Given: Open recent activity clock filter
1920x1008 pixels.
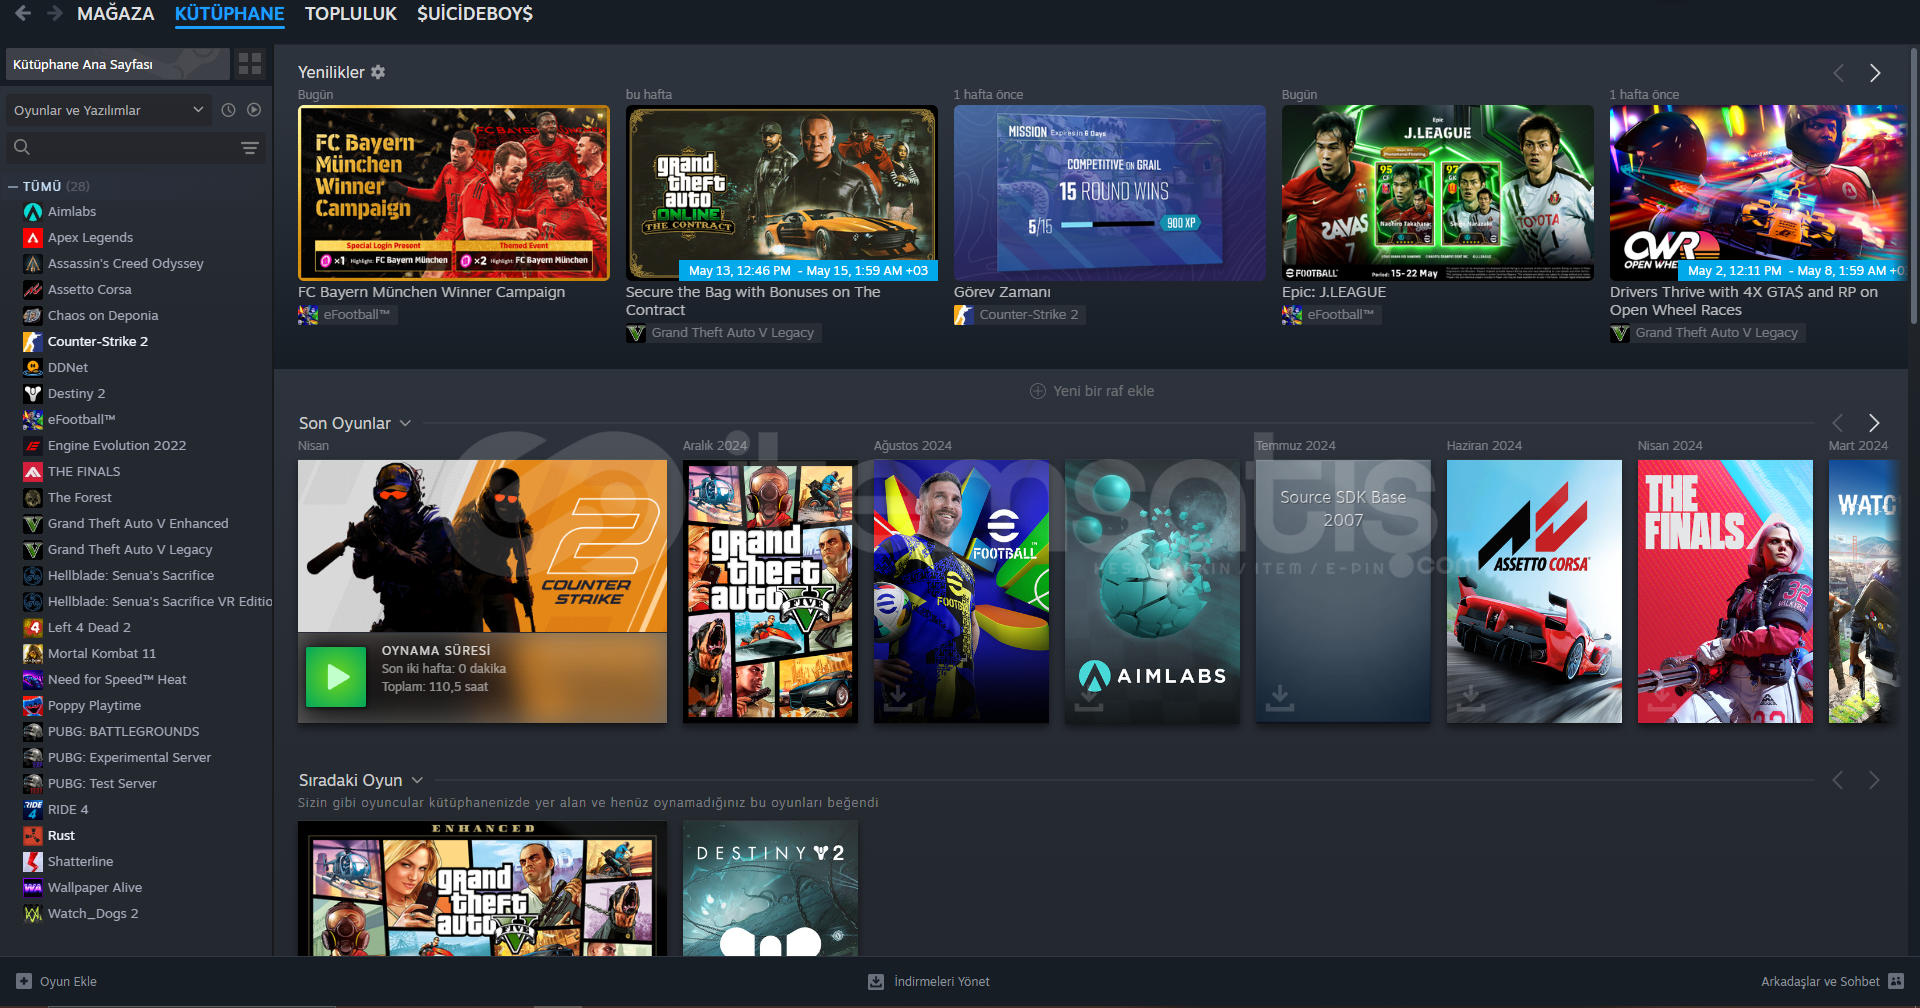Looking at the screenshot, I should [x=228, y=110].
